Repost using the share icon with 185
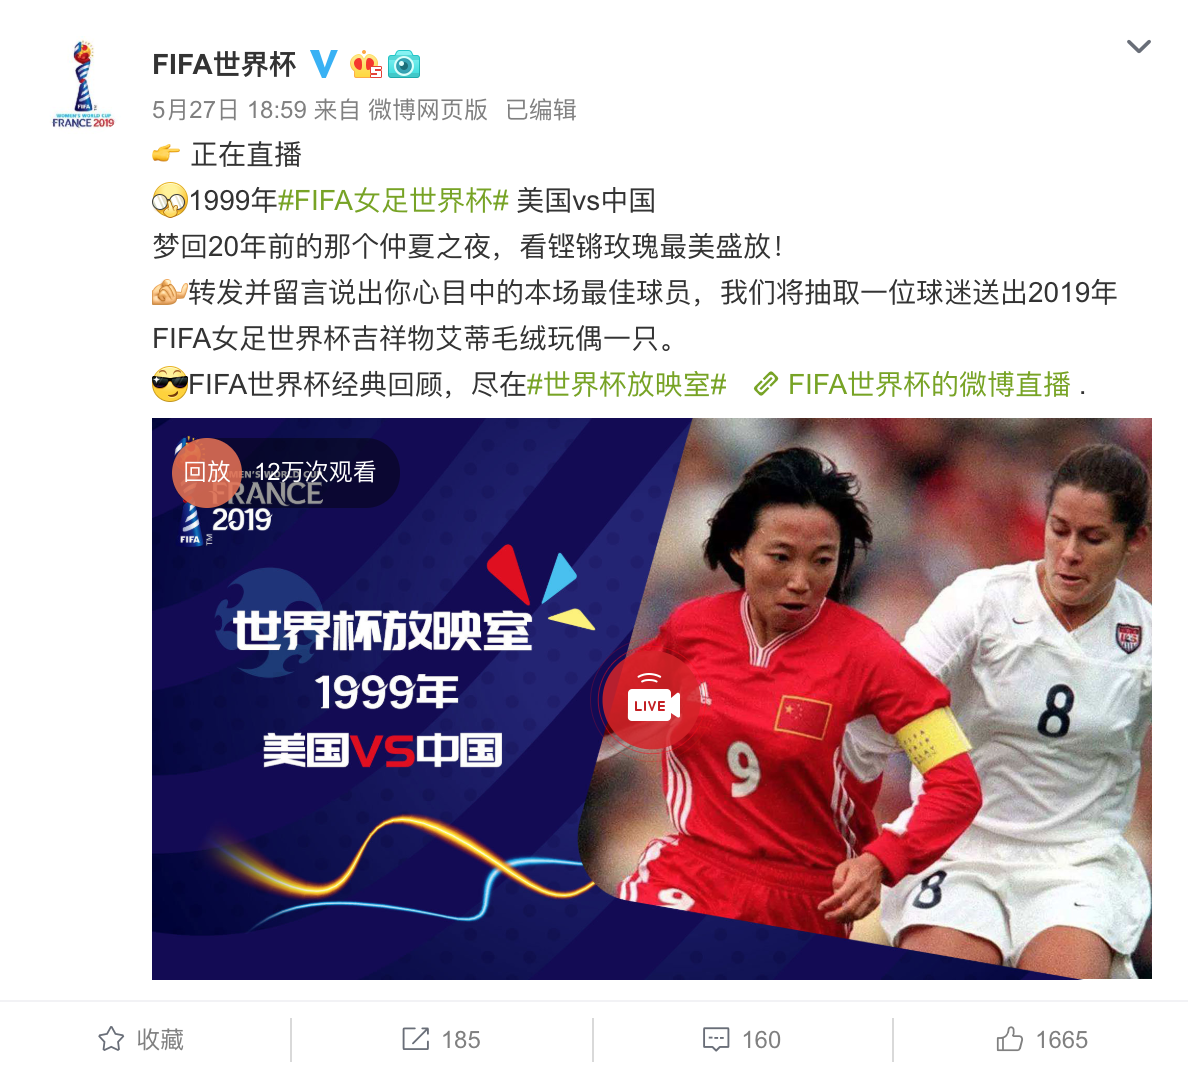Image resolution: width=1188 pixels, height=1076 pixels. [x=415, y=1039]
